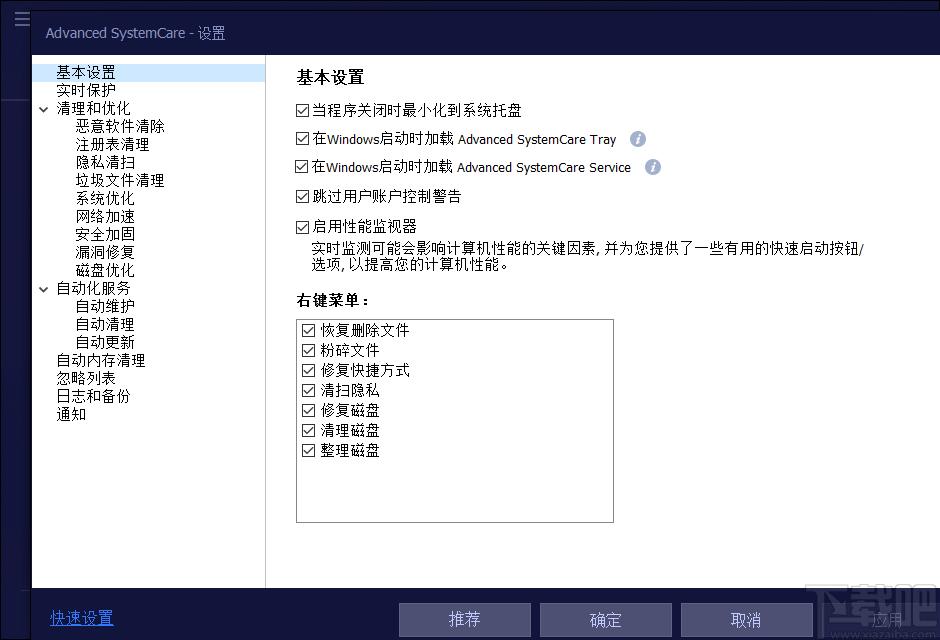Screen dimensions: 940x640
Task: Open 忽略列表 settings
Action: (86, 378)
